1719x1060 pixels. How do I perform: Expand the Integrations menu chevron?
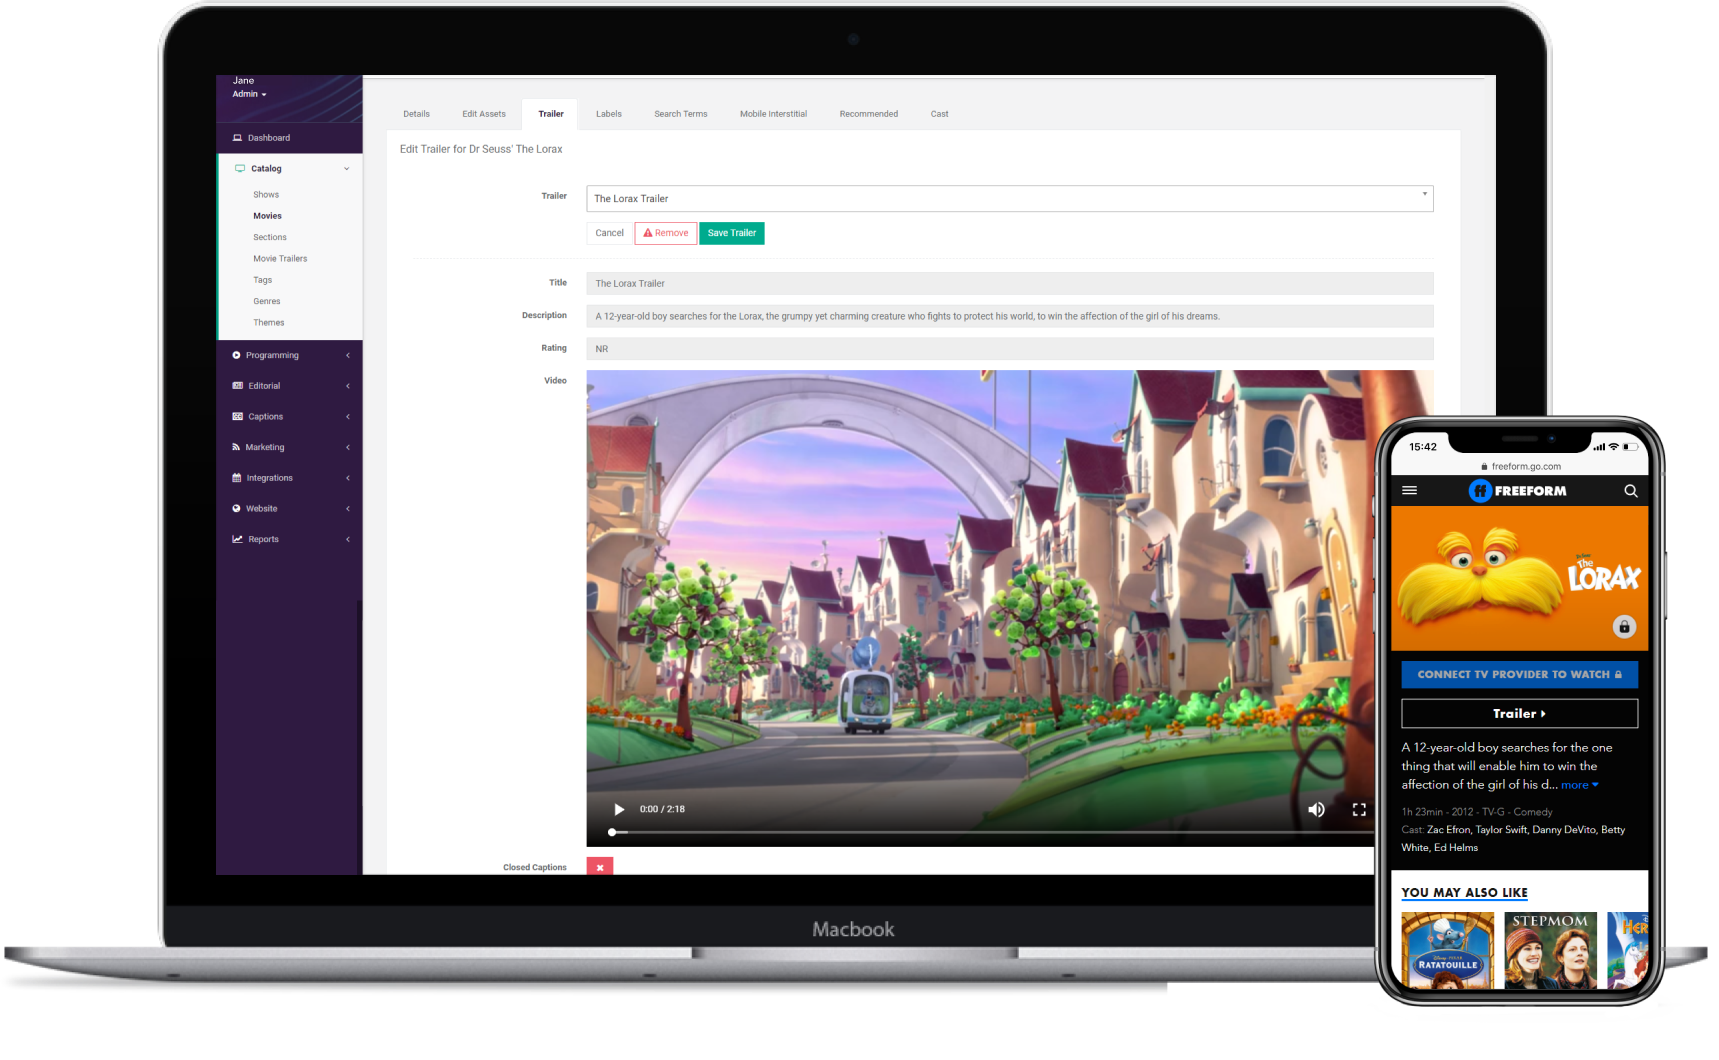point(348,478)
